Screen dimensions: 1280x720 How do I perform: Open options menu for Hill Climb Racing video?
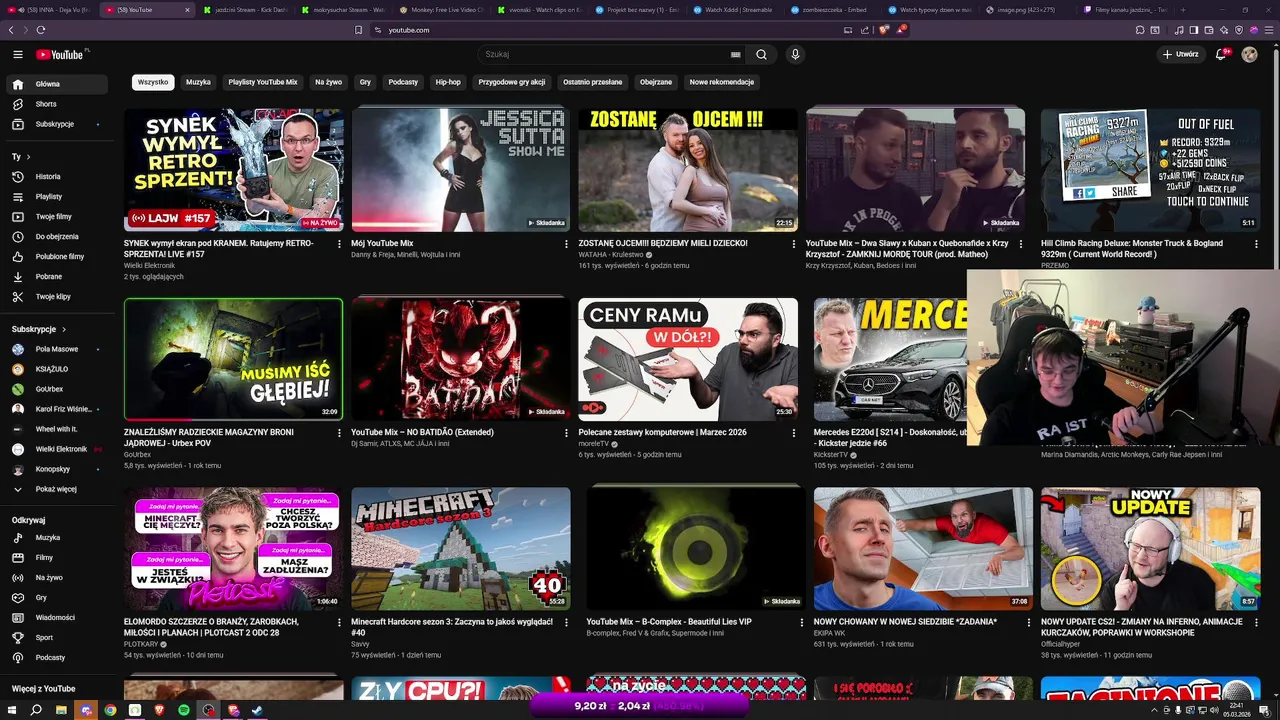[1257, 243]
